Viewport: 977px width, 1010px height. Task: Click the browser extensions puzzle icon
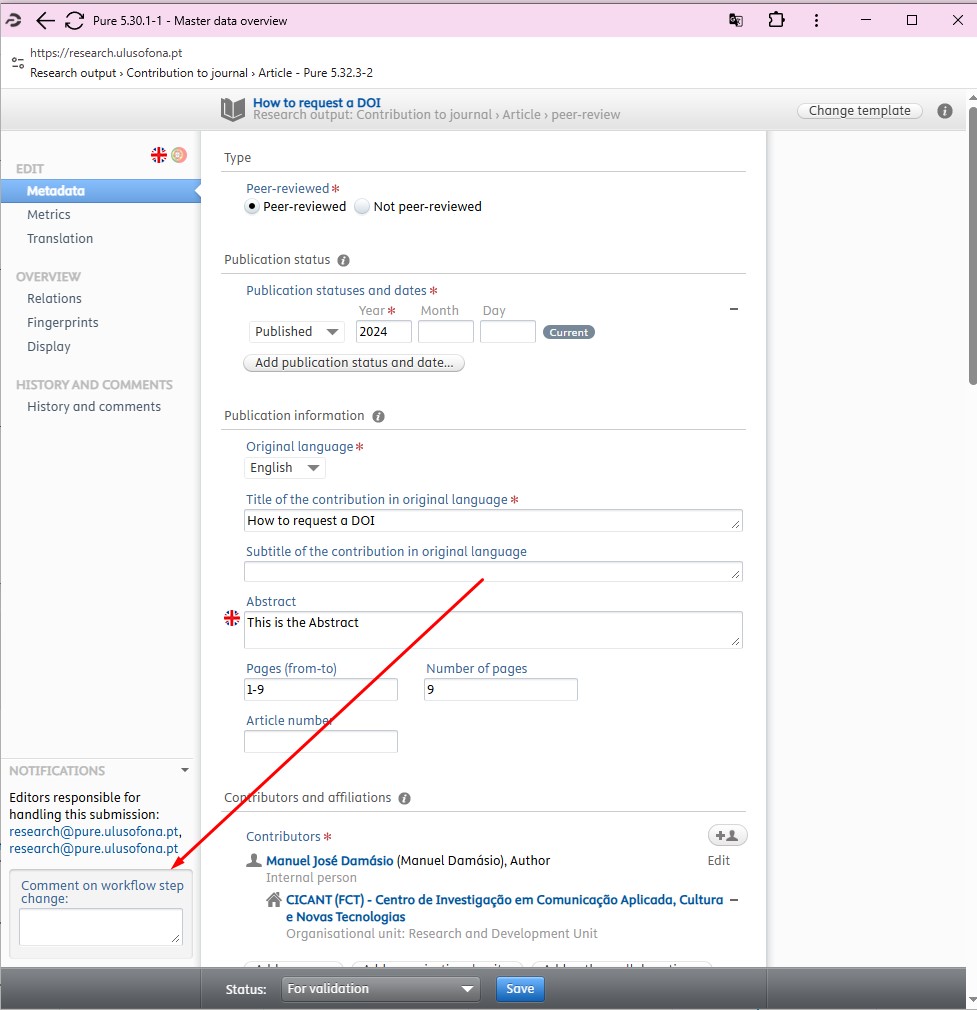pyautogui.click(x=776, y=20)
